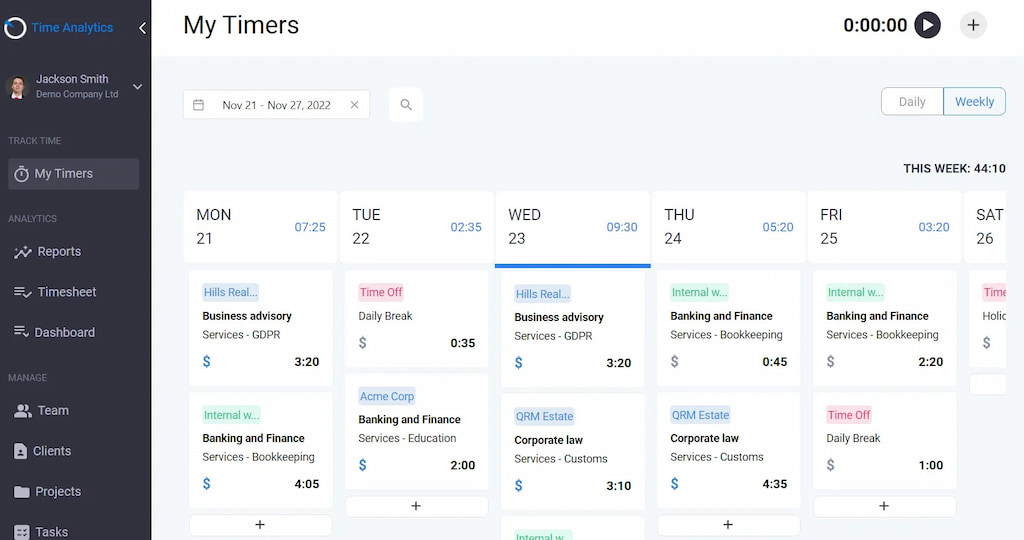Click the 07:25 total for Monday
This screenshot has width=1024, height=540.
coord(310,227)
